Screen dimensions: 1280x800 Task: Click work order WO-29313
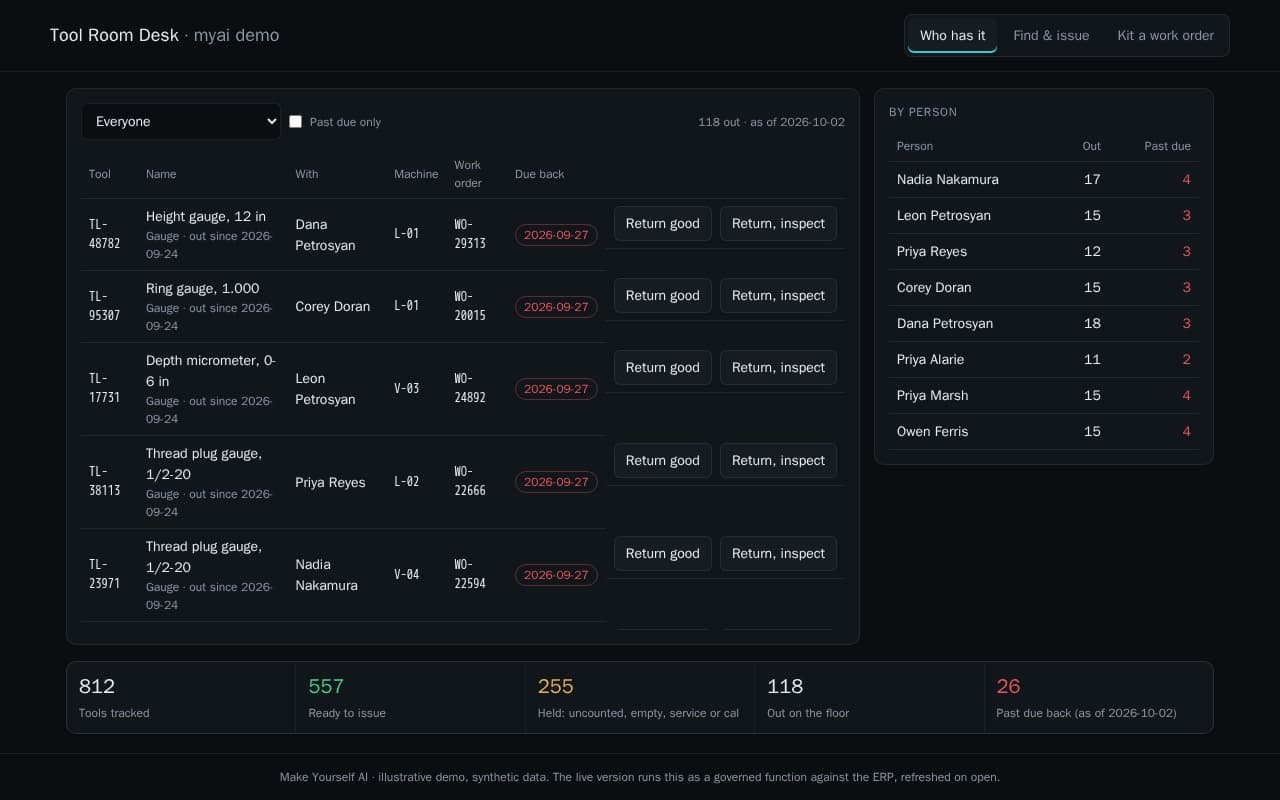tap(470, 234)
